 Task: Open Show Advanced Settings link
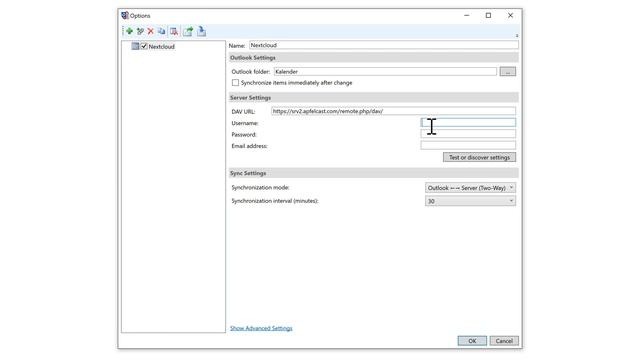tap(261, 328)
